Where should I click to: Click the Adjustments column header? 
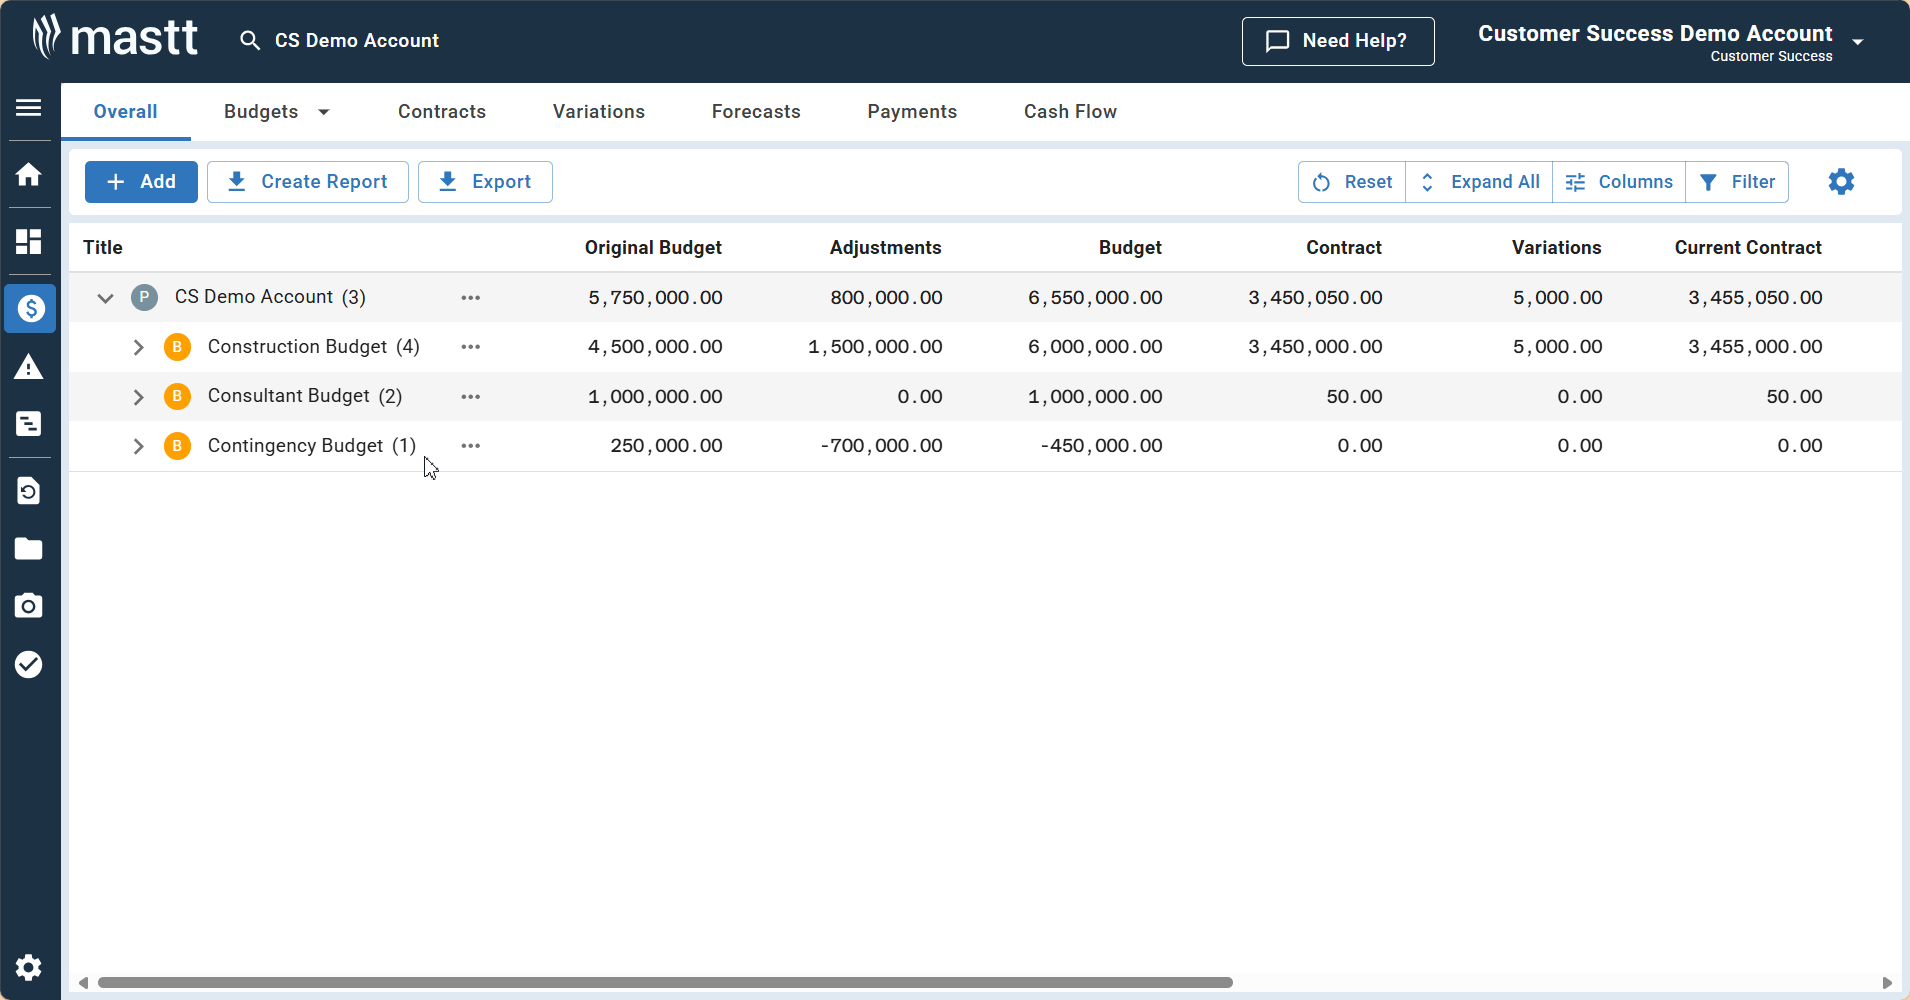tap(885, 248)
